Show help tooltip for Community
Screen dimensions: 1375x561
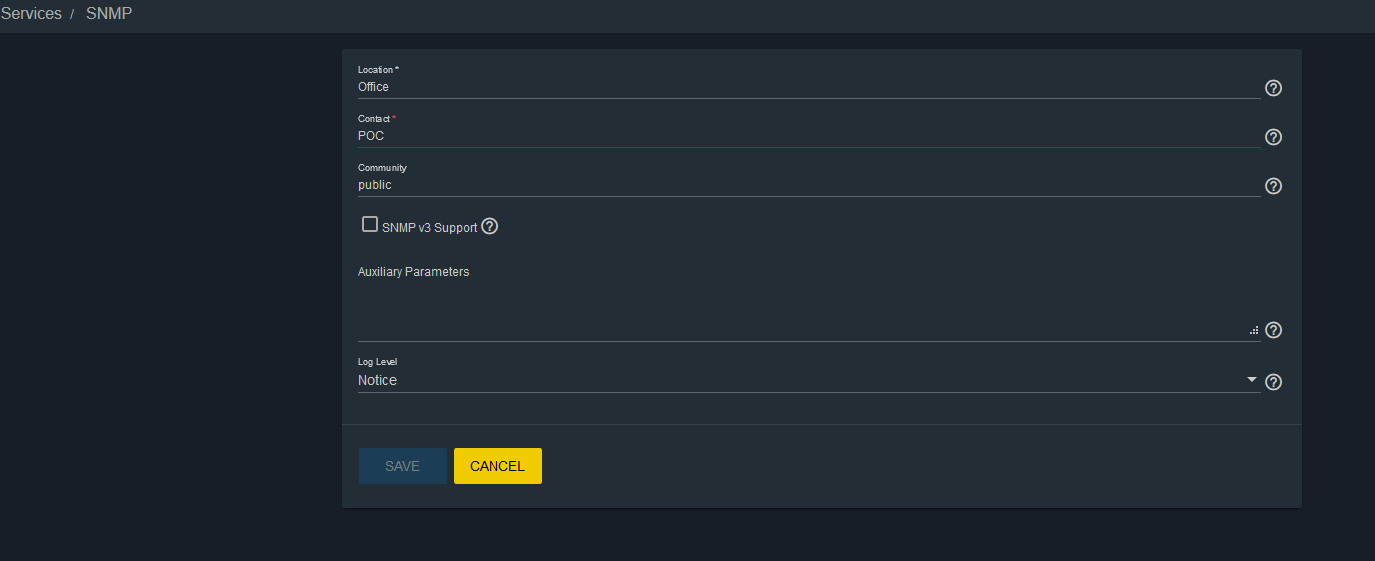click(x=1273, y=186)
